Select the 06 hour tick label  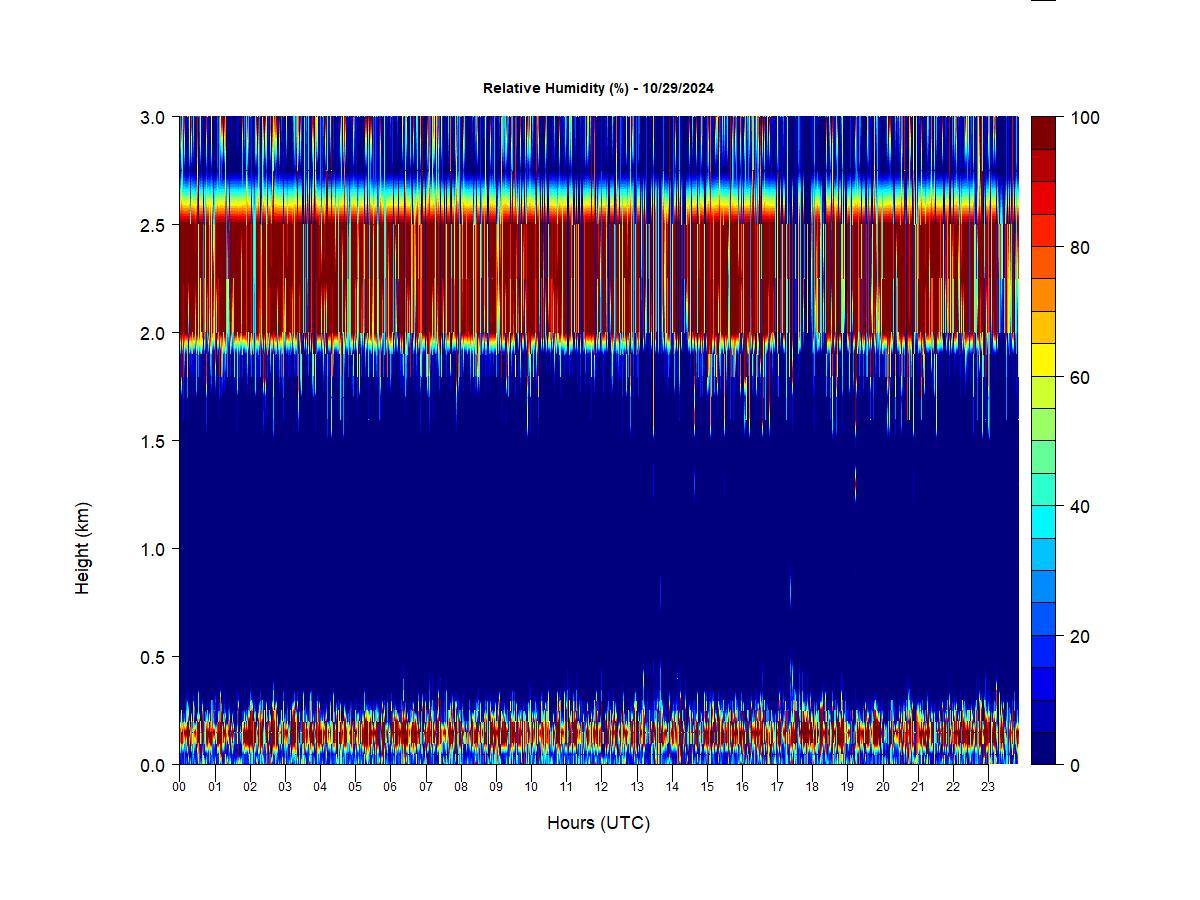390,787
